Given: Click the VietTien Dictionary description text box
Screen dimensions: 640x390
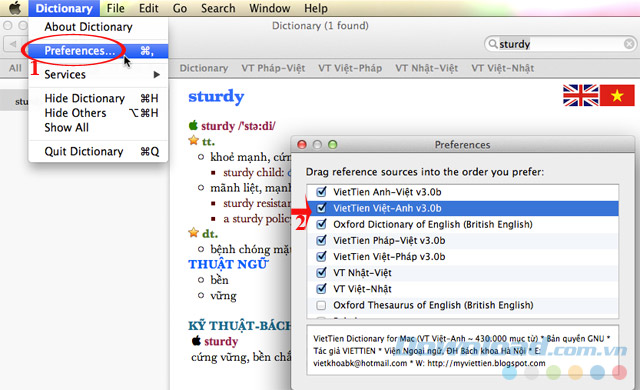Looking at the screenshot, I should 462,350.
